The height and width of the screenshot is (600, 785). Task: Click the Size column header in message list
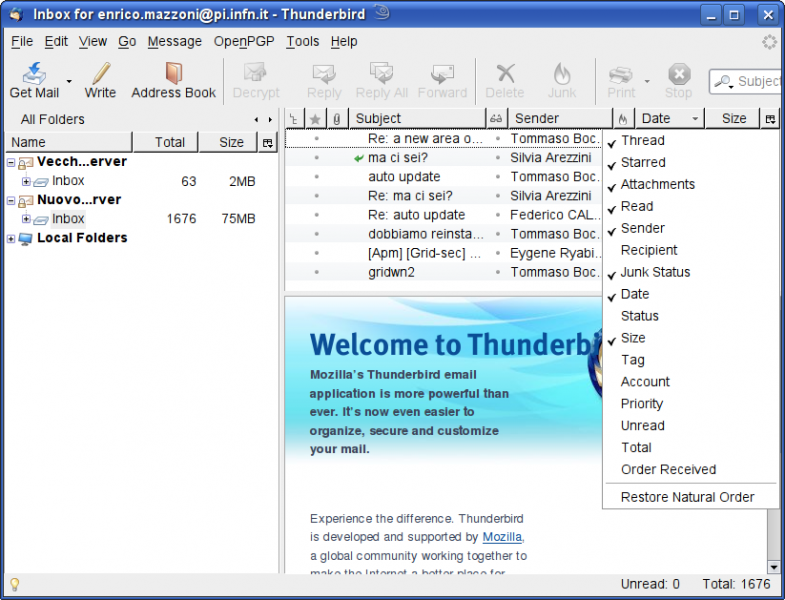click(732, 119)
